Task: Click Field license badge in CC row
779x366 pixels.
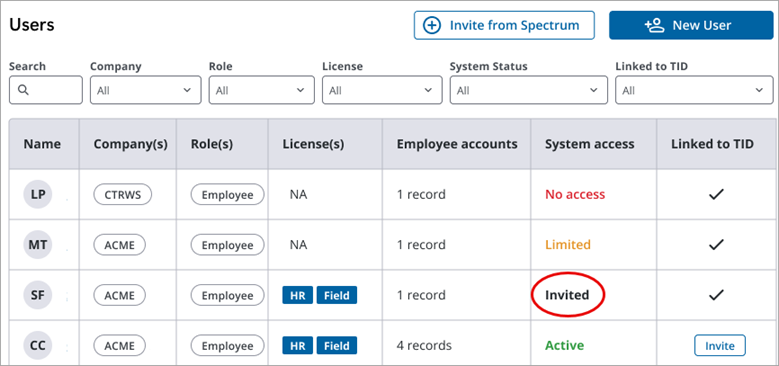Action: pos(337,346)
